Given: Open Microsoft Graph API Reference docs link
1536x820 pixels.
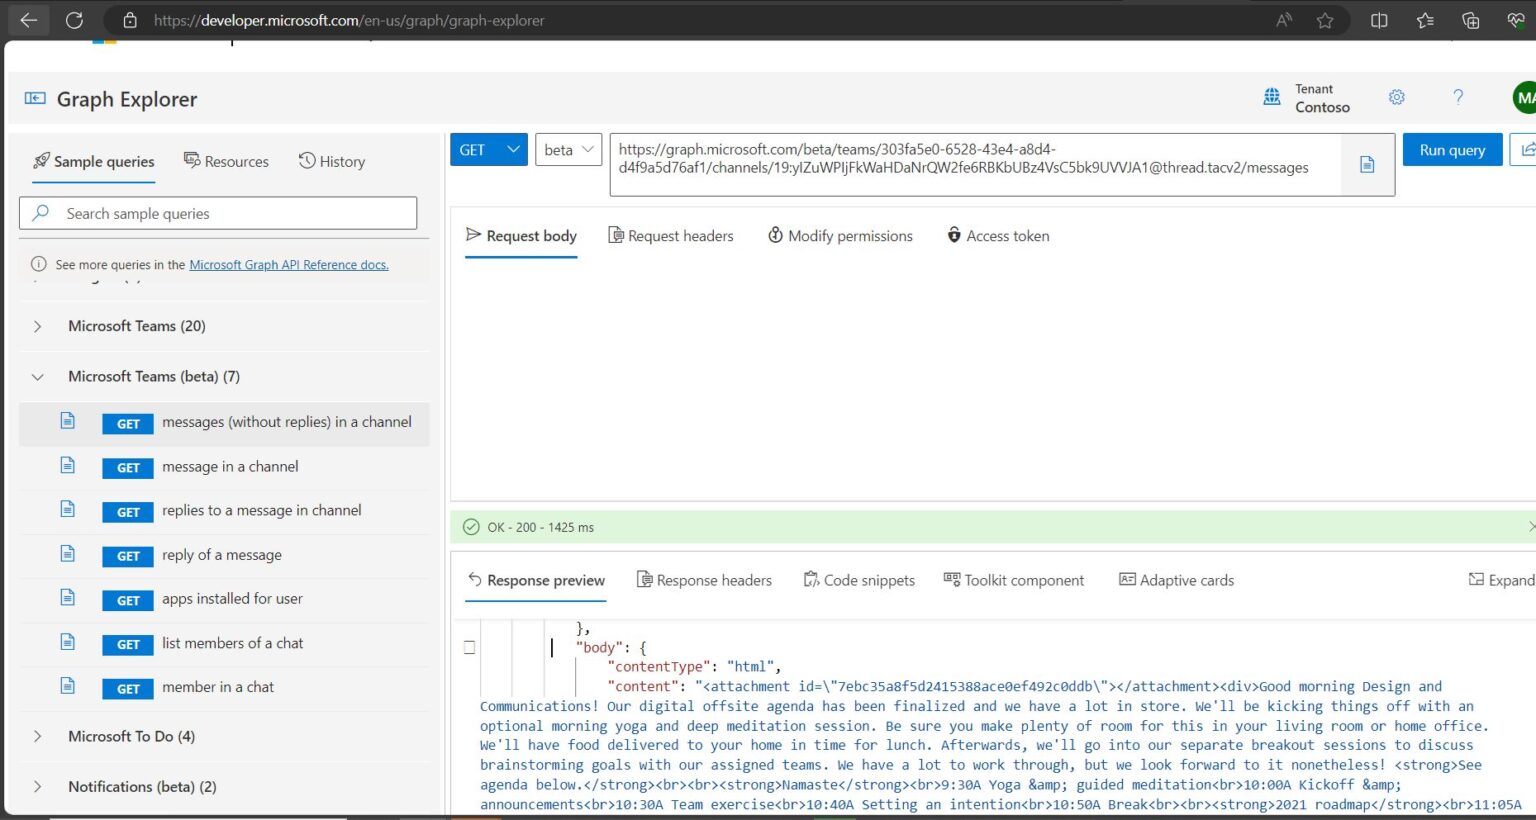Looking at the screenshot, I should click(289, 265).
